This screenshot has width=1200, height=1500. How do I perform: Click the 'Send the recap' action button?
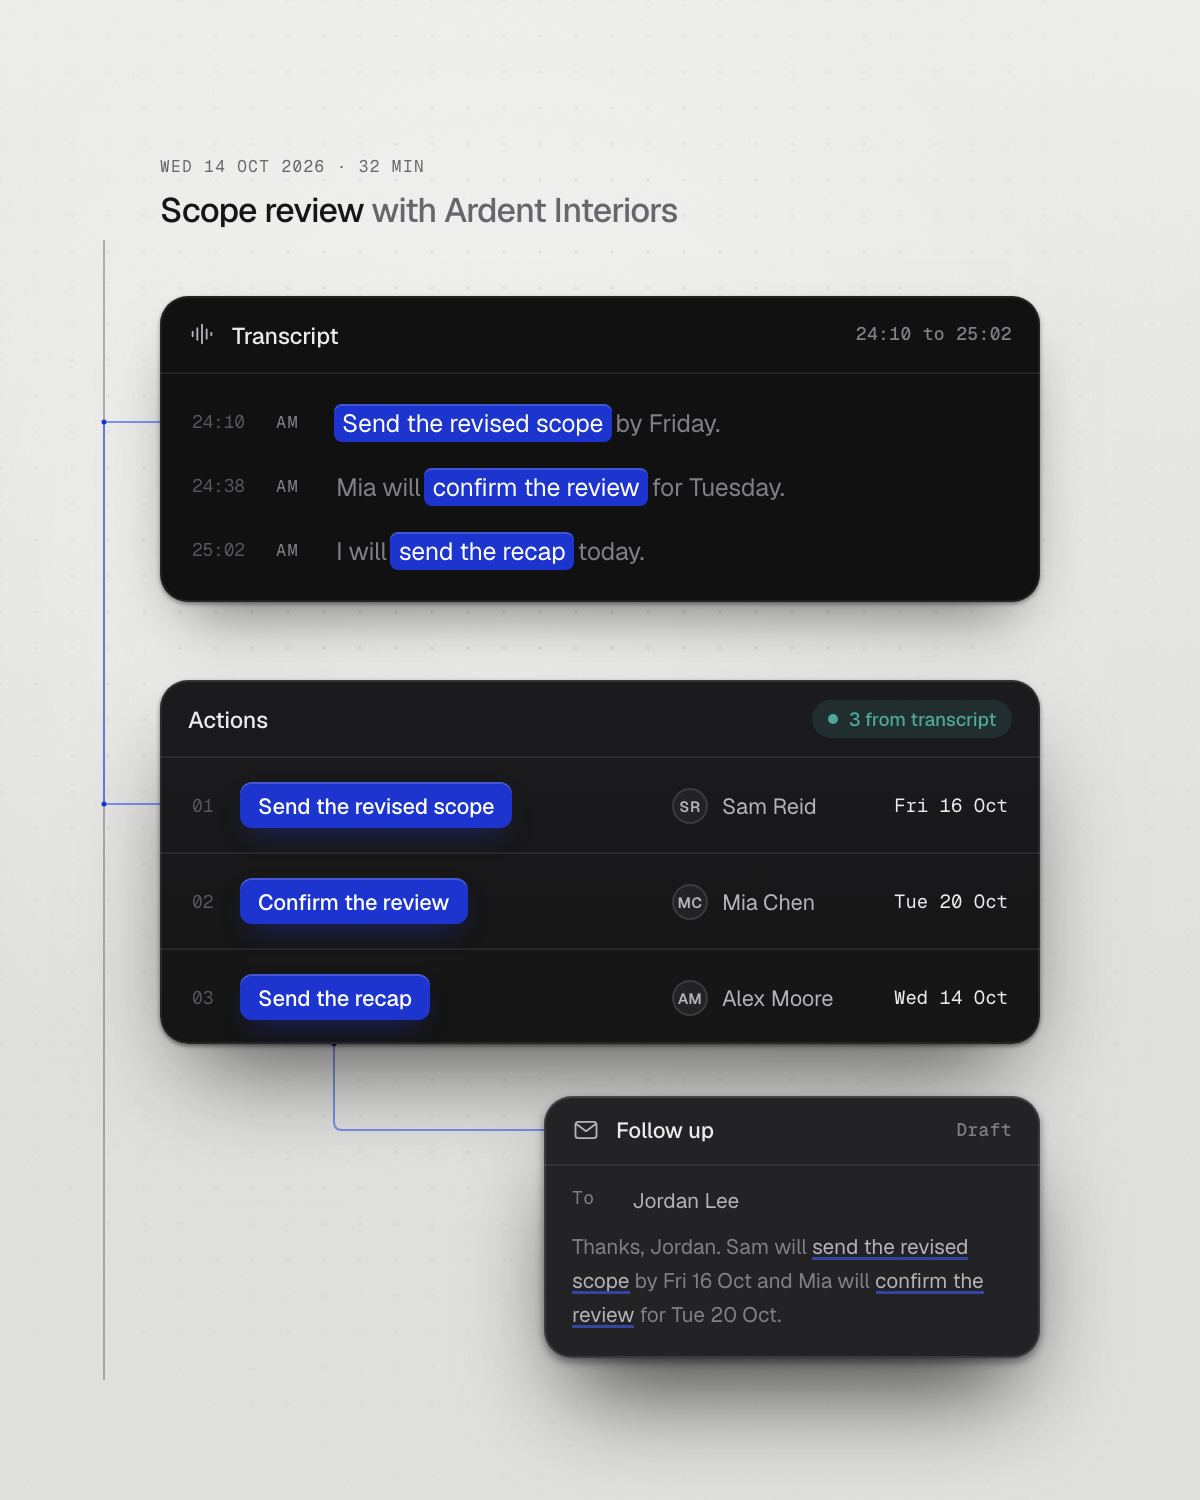click(335, 998)
